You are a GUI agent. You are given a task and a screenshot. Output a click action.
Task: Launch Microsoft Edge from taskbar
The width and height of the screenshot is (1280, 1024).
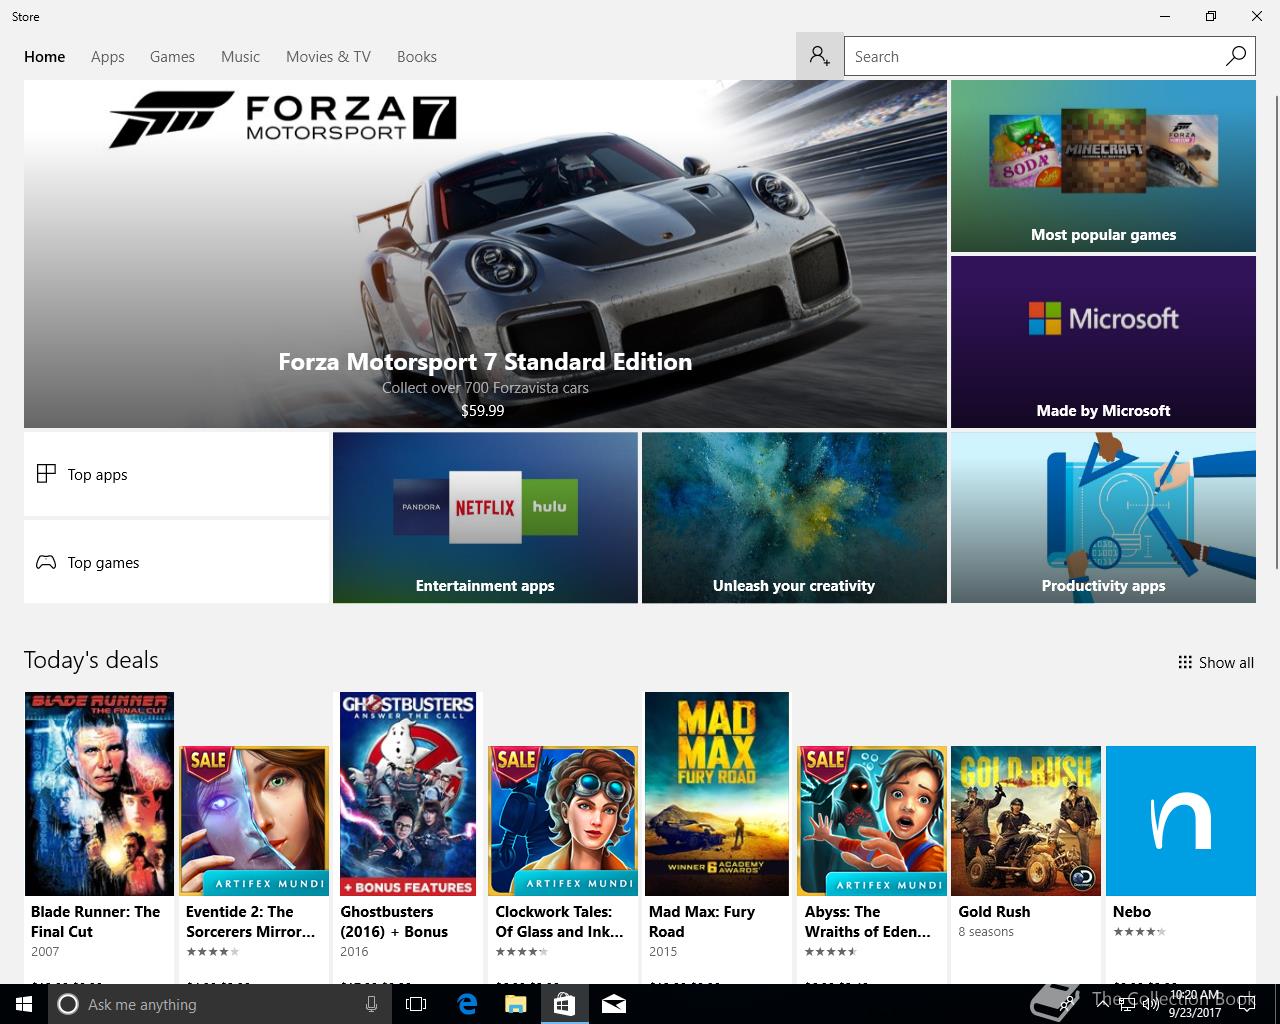pos(466,1004)
